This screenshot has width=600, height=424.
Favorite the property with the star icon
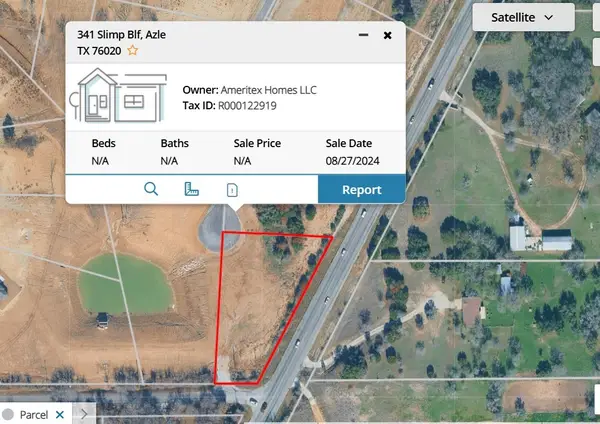(132, 50)
